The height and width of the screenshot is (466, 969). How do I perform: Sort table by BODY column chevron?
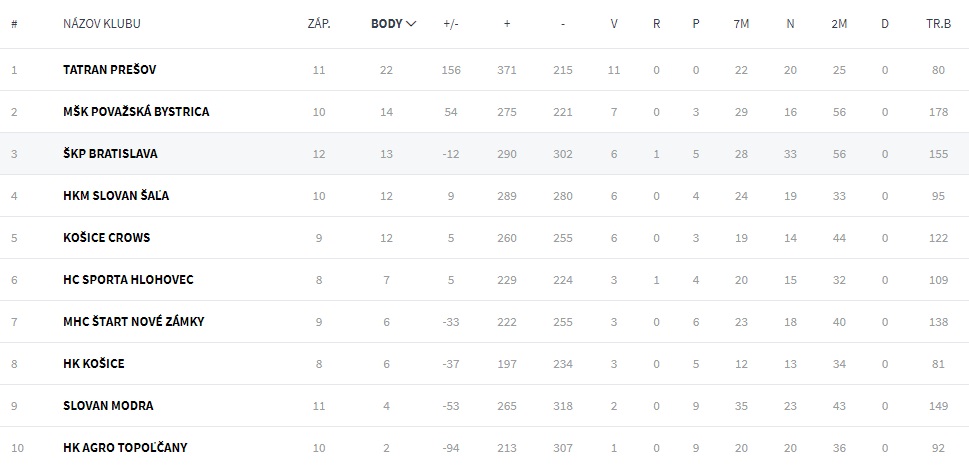pyautogui.click(x=410, y=24)
